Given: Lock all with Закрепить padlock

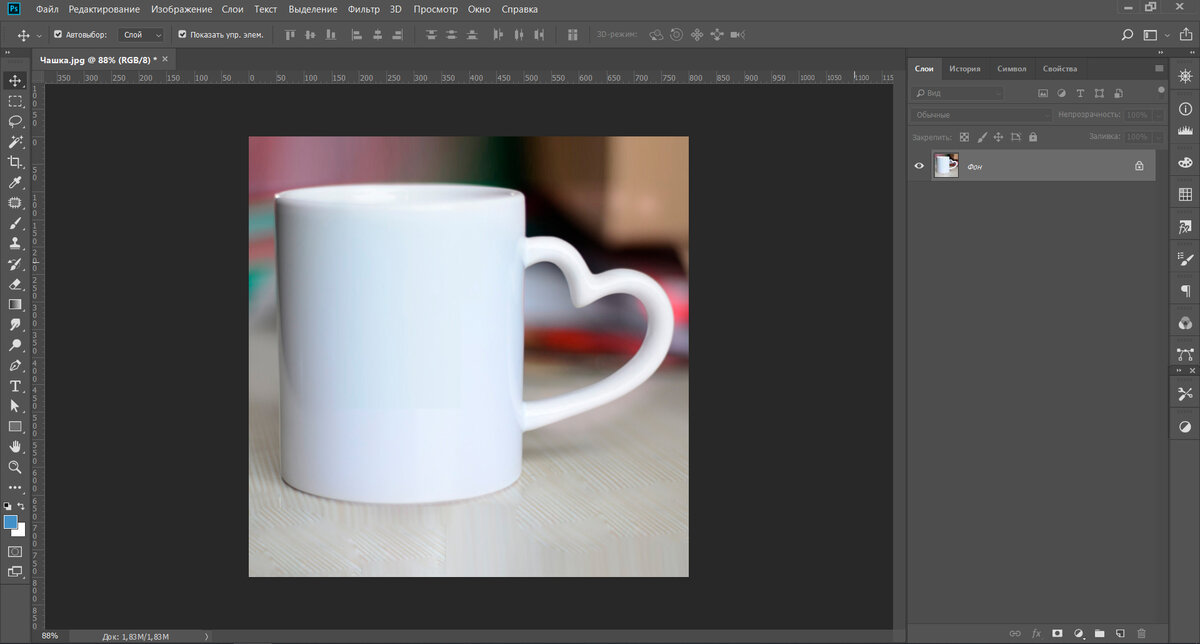Looking at the screenshot, I should 1033,137.
